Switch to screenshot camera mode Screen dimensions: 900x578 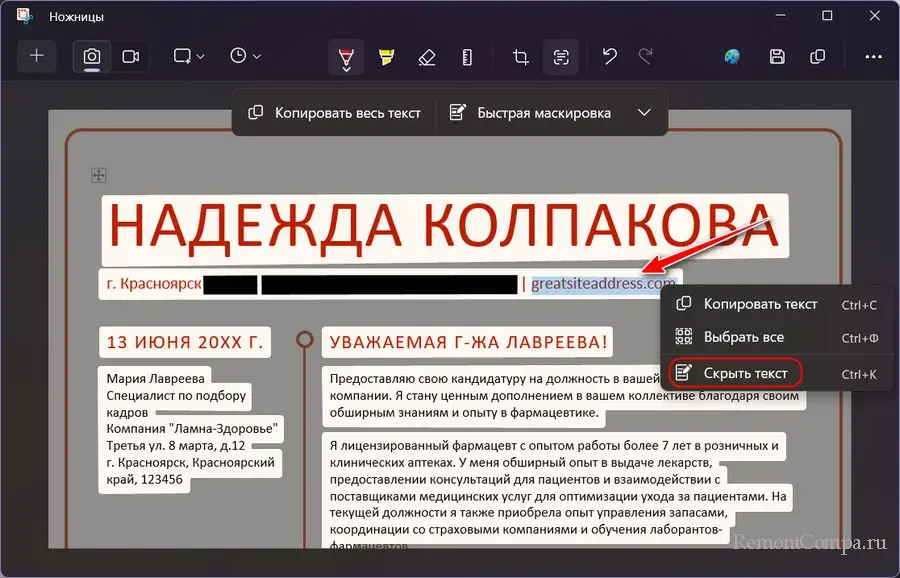click(92, 56)
